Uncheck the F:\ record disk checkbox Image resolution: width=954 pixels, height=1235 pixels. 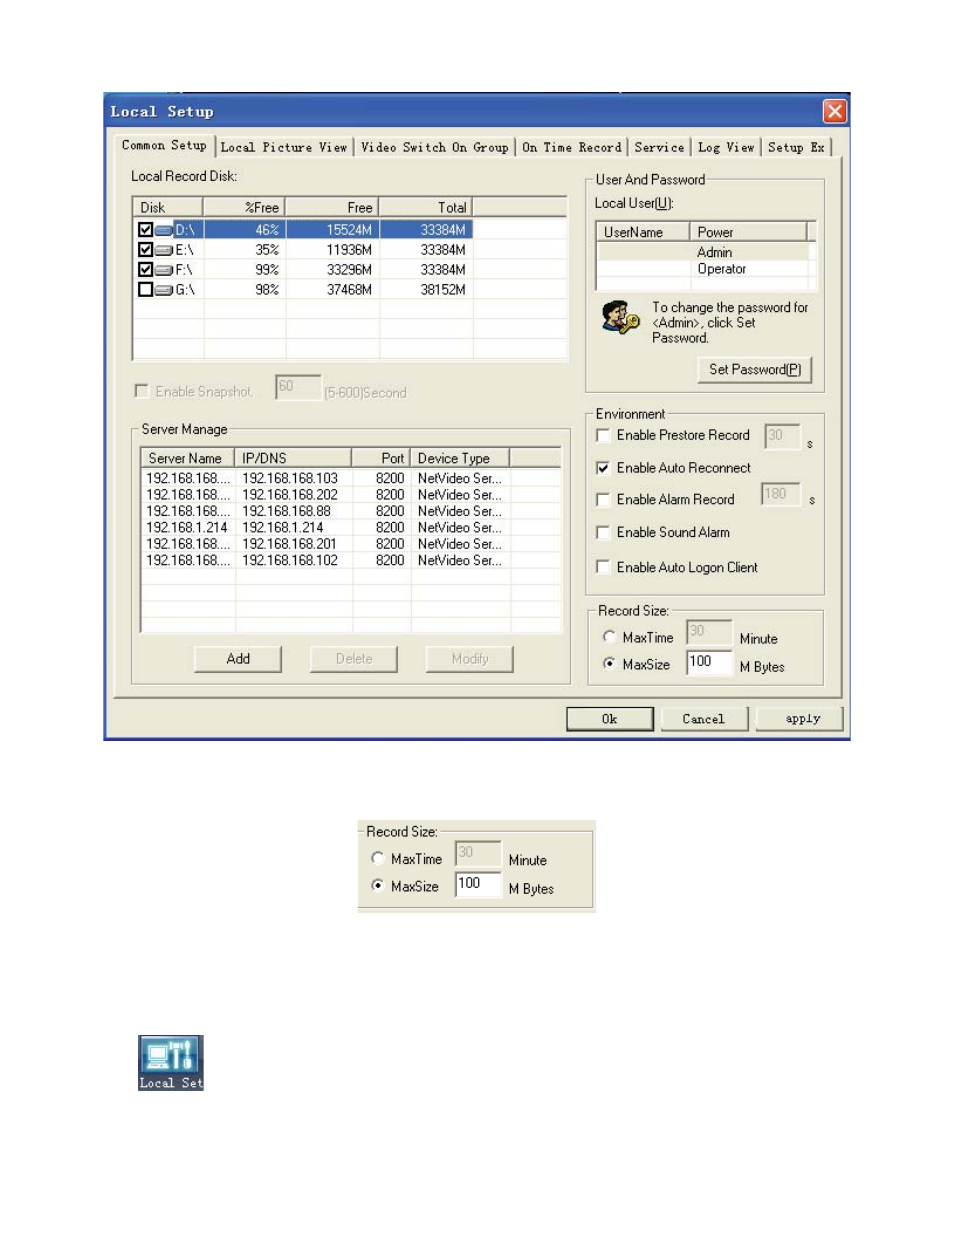(145, 270)
